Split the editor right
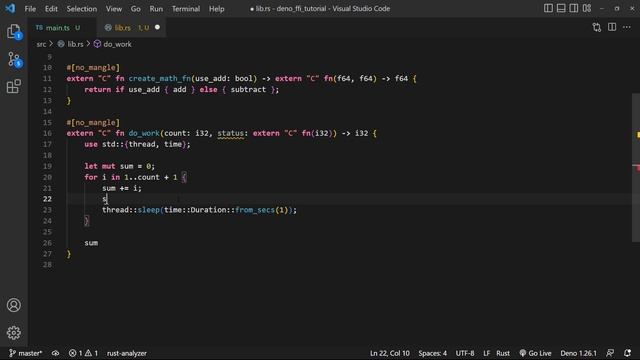Viewport: 640px width, 360px height. [612, 27]
